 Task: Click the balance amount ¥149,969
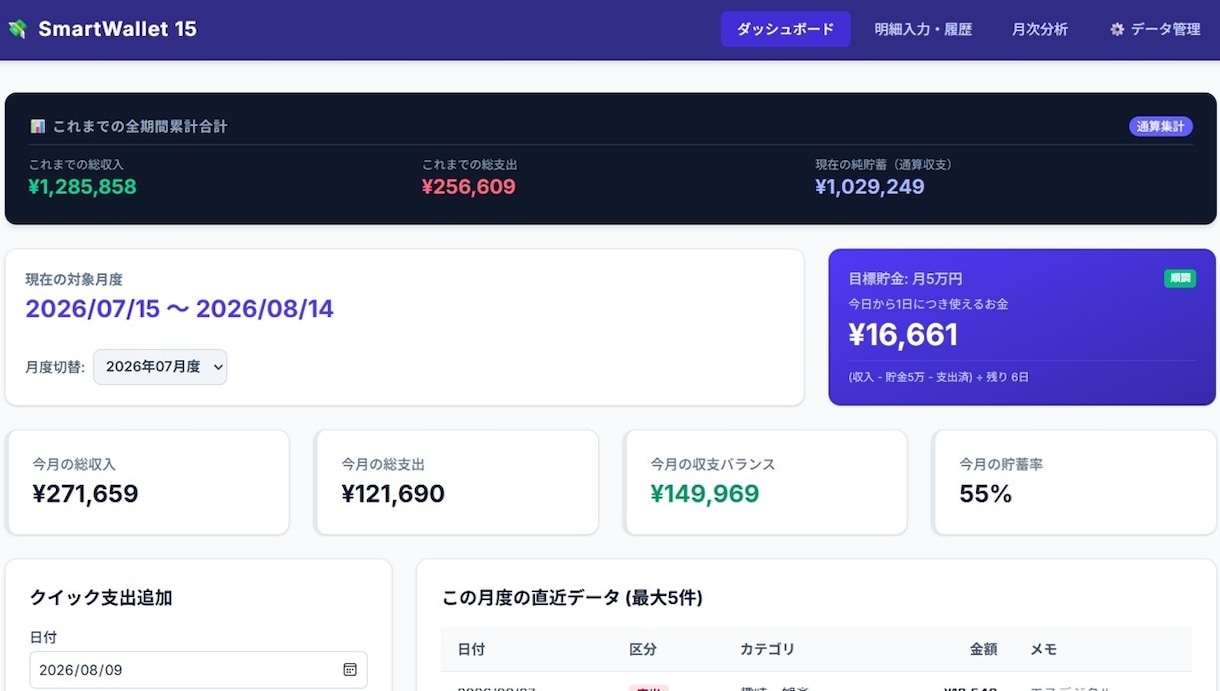pos(705,494)
